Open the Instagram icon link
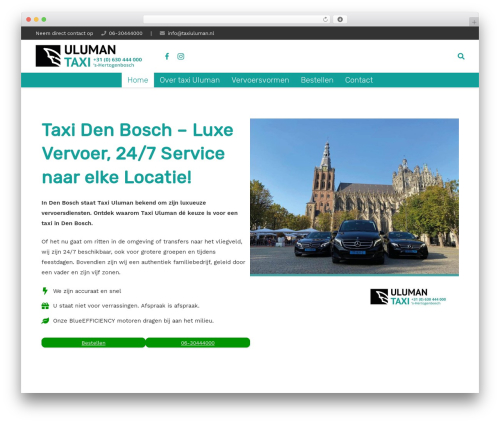Image resolution: width=500 pixels, height=423 pixels. coord(181,56)
